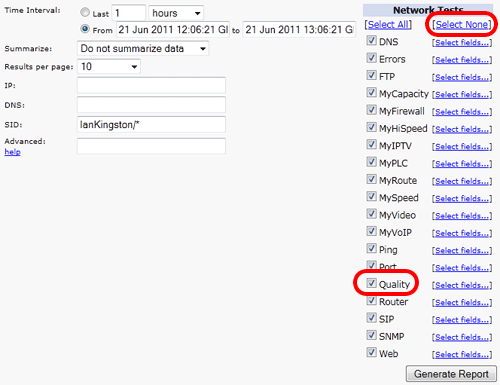Uncheck the MyPLC test checkbox
The height and width of the screenshot is (385, 500).
(371, 162)
